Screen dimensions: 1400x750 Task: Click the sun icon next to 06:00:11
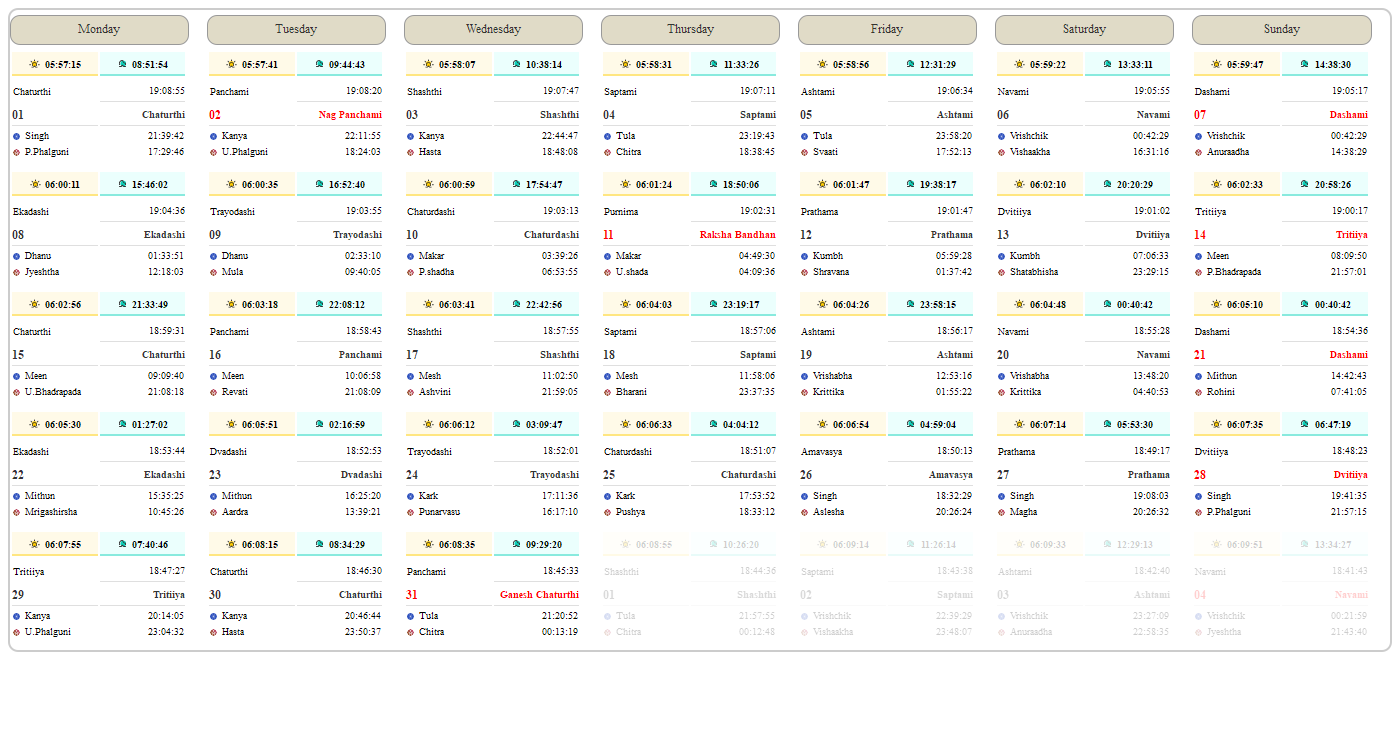coord(34,184)
